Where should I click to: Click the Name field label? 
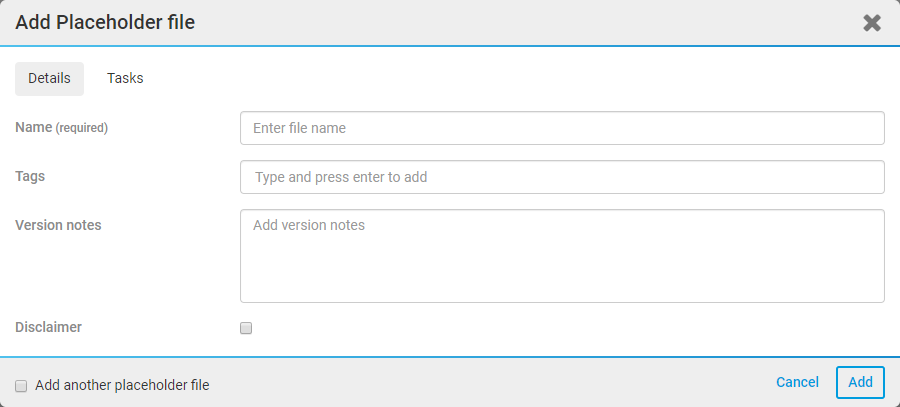[33, 127]
